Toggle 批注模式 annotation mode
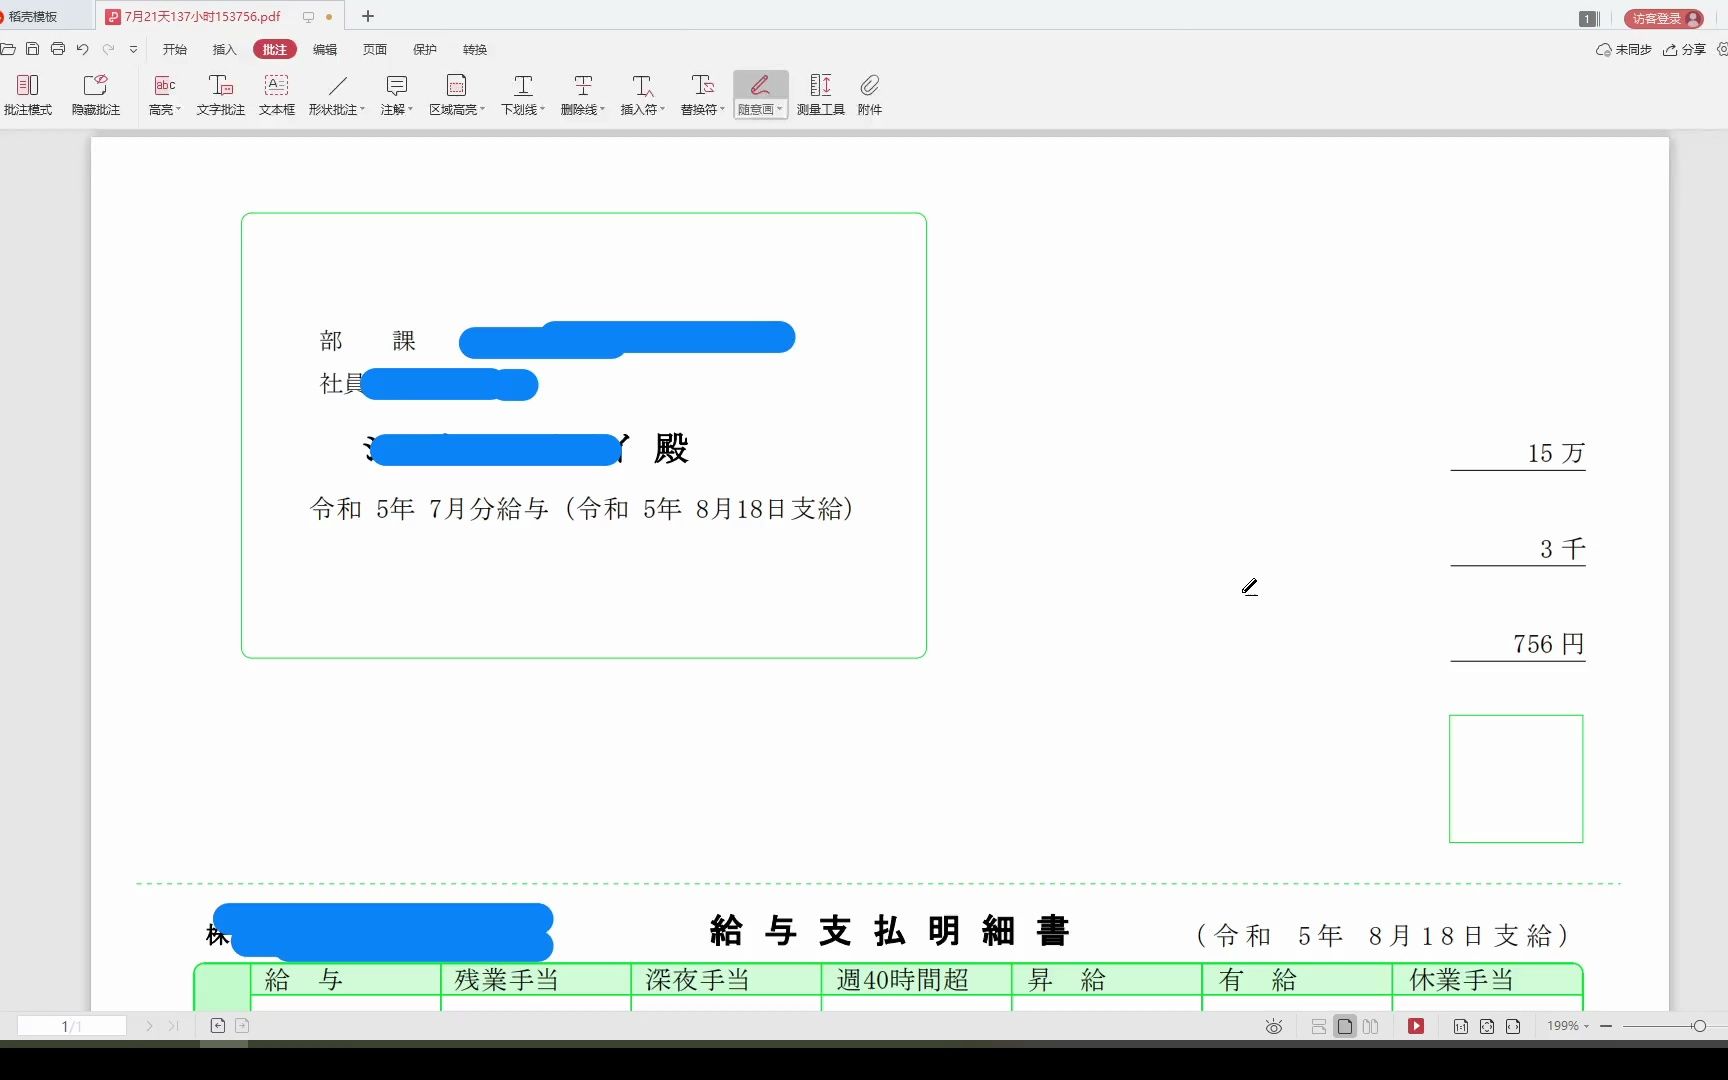The height and width of the screenshot is (1080, 1728). (x=28, y=95)
